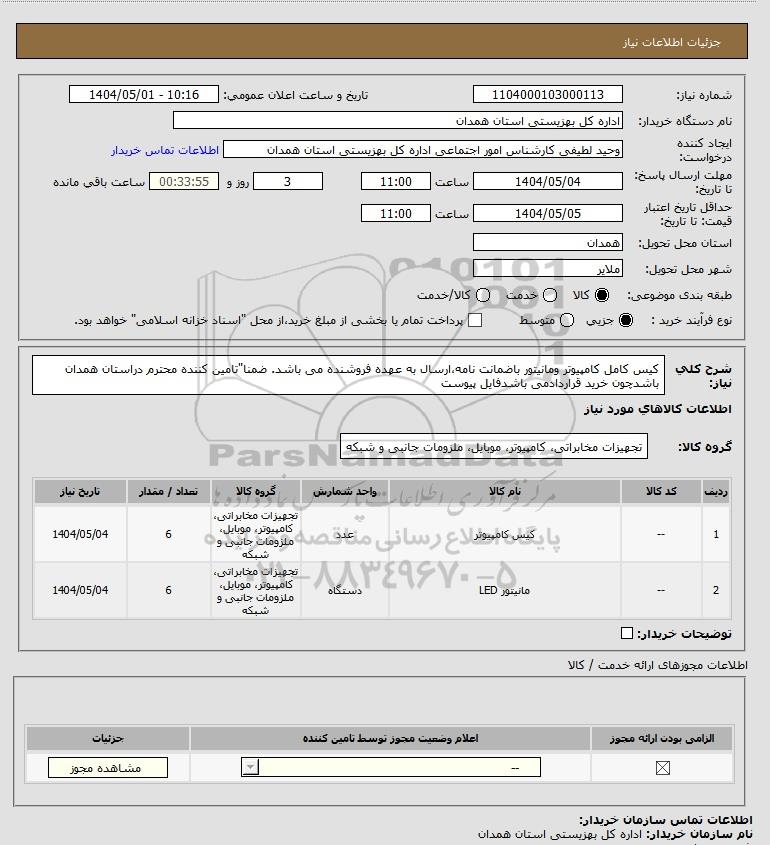
Task: Open the permit status dropdown arrow
Action: tap(251, 767)
